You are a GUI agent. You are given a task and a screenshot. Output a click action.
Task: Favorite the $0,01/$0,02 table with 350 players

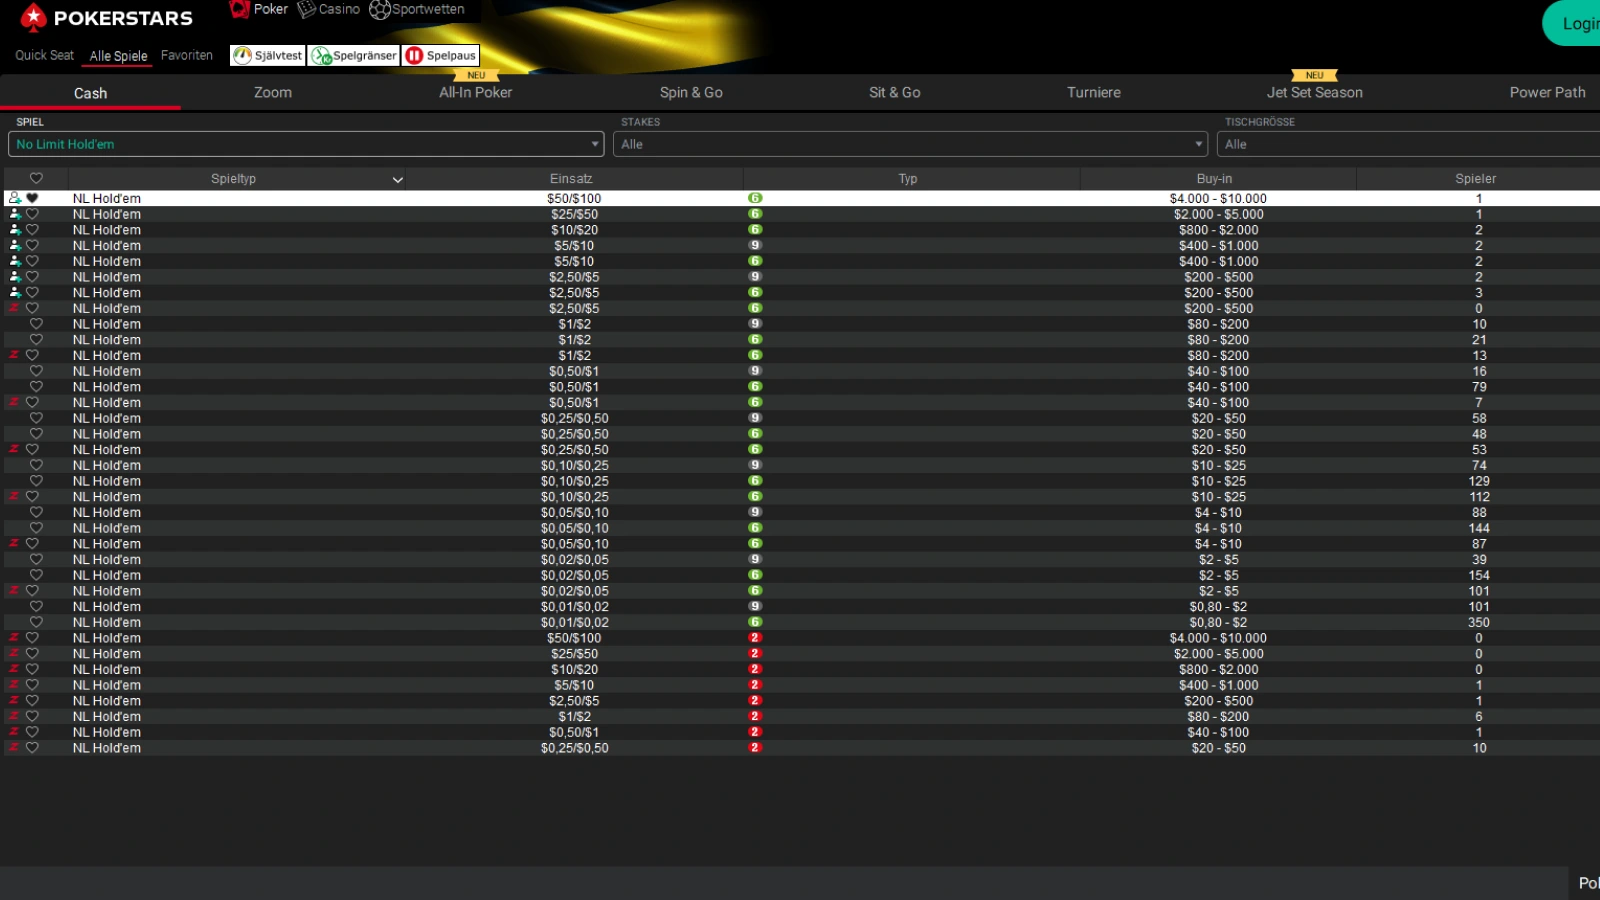36,622
